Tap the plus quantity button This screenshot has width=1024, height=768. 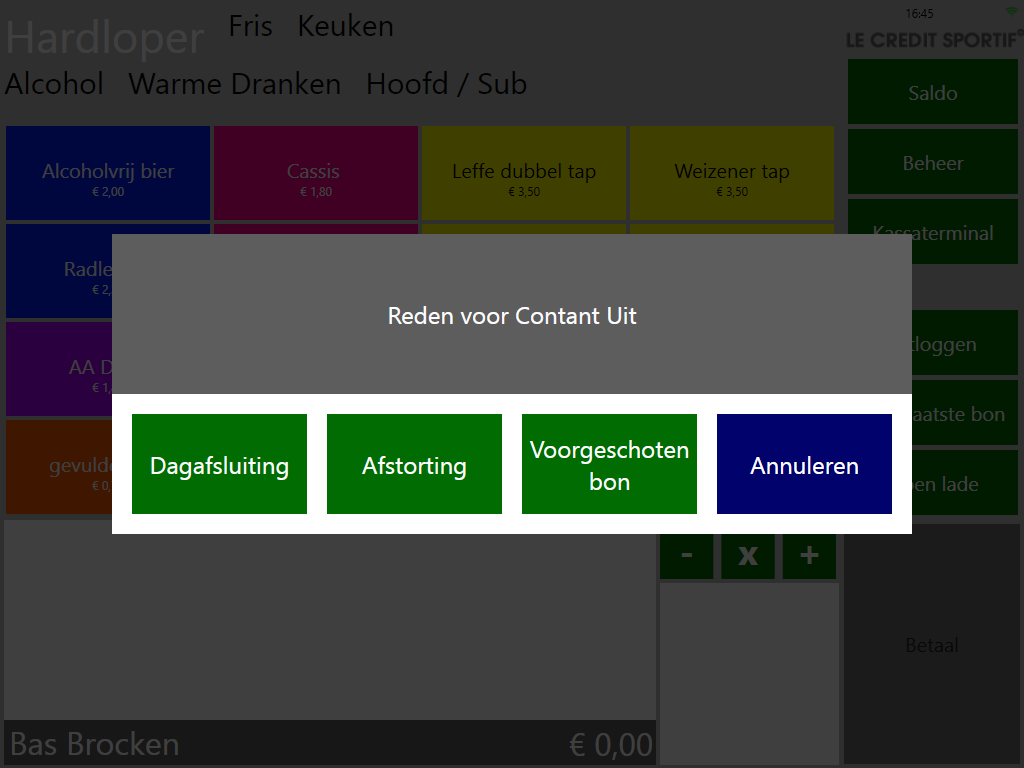pos(809,556)
